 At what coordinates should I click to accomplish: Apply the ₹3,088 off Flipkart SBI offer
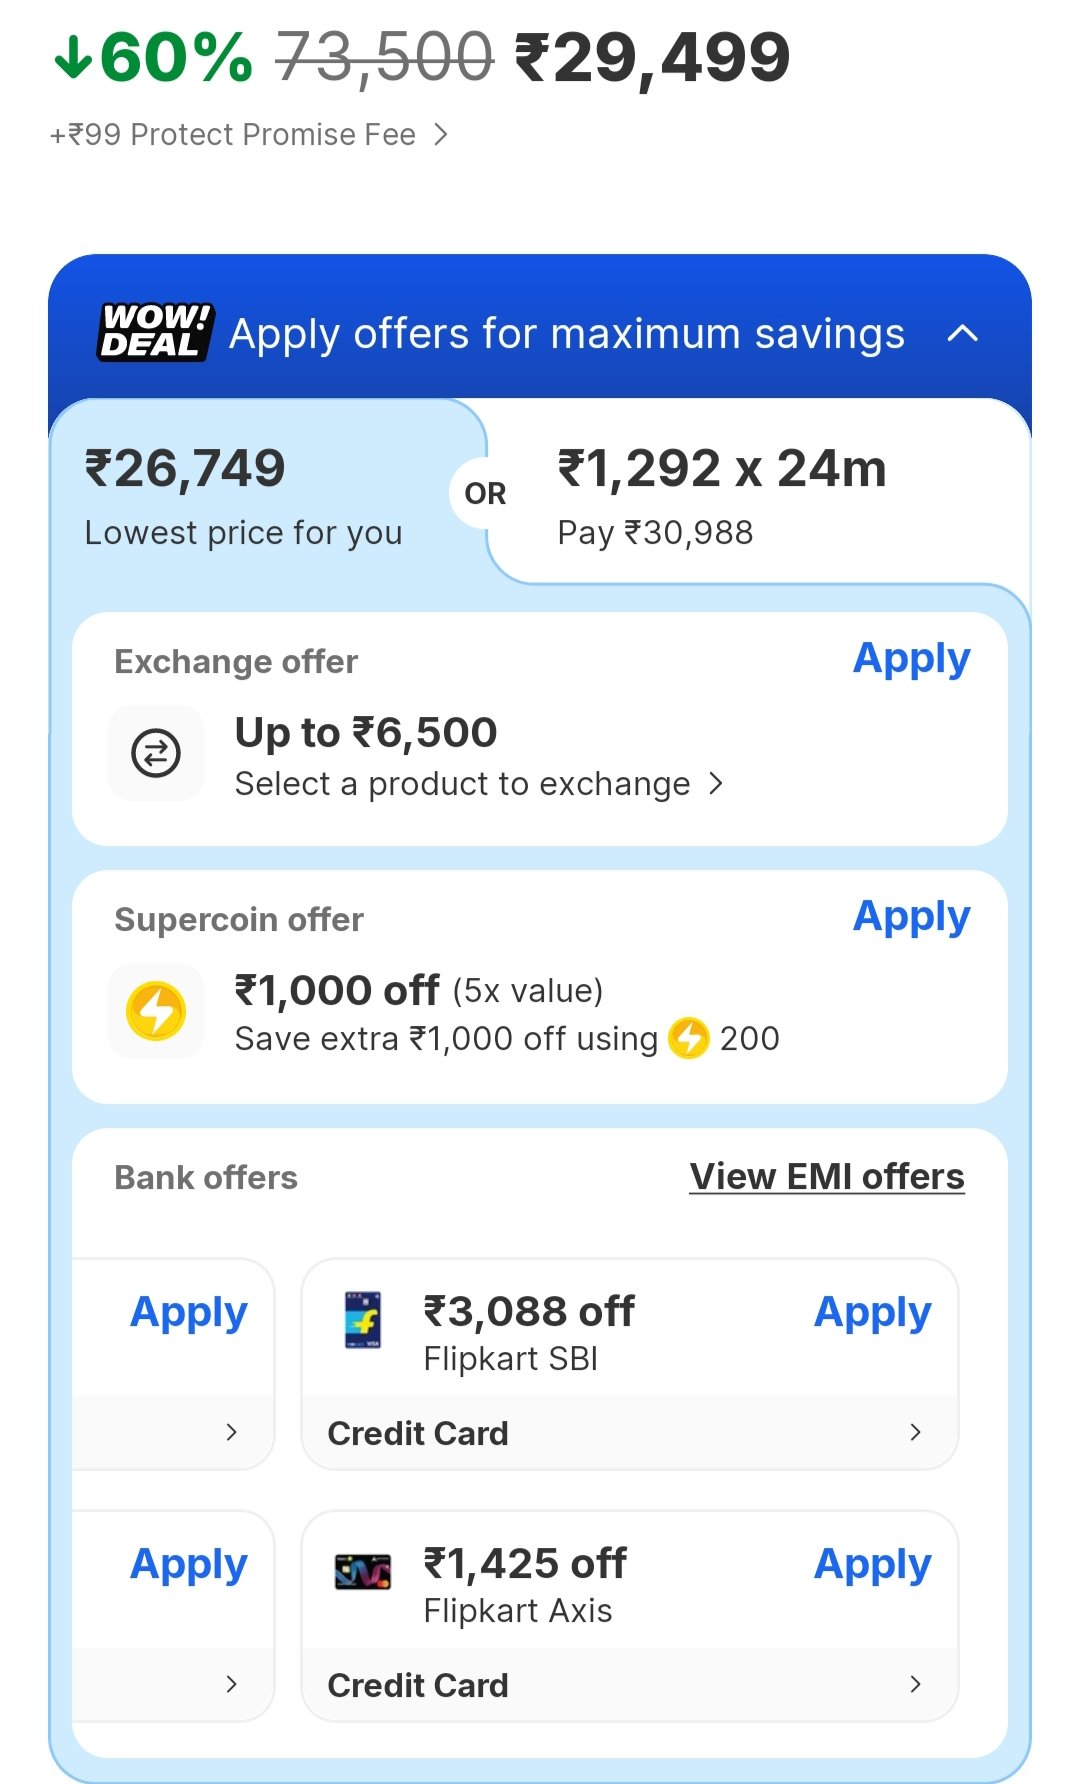pyautogui.click(x=872, y=1312)
